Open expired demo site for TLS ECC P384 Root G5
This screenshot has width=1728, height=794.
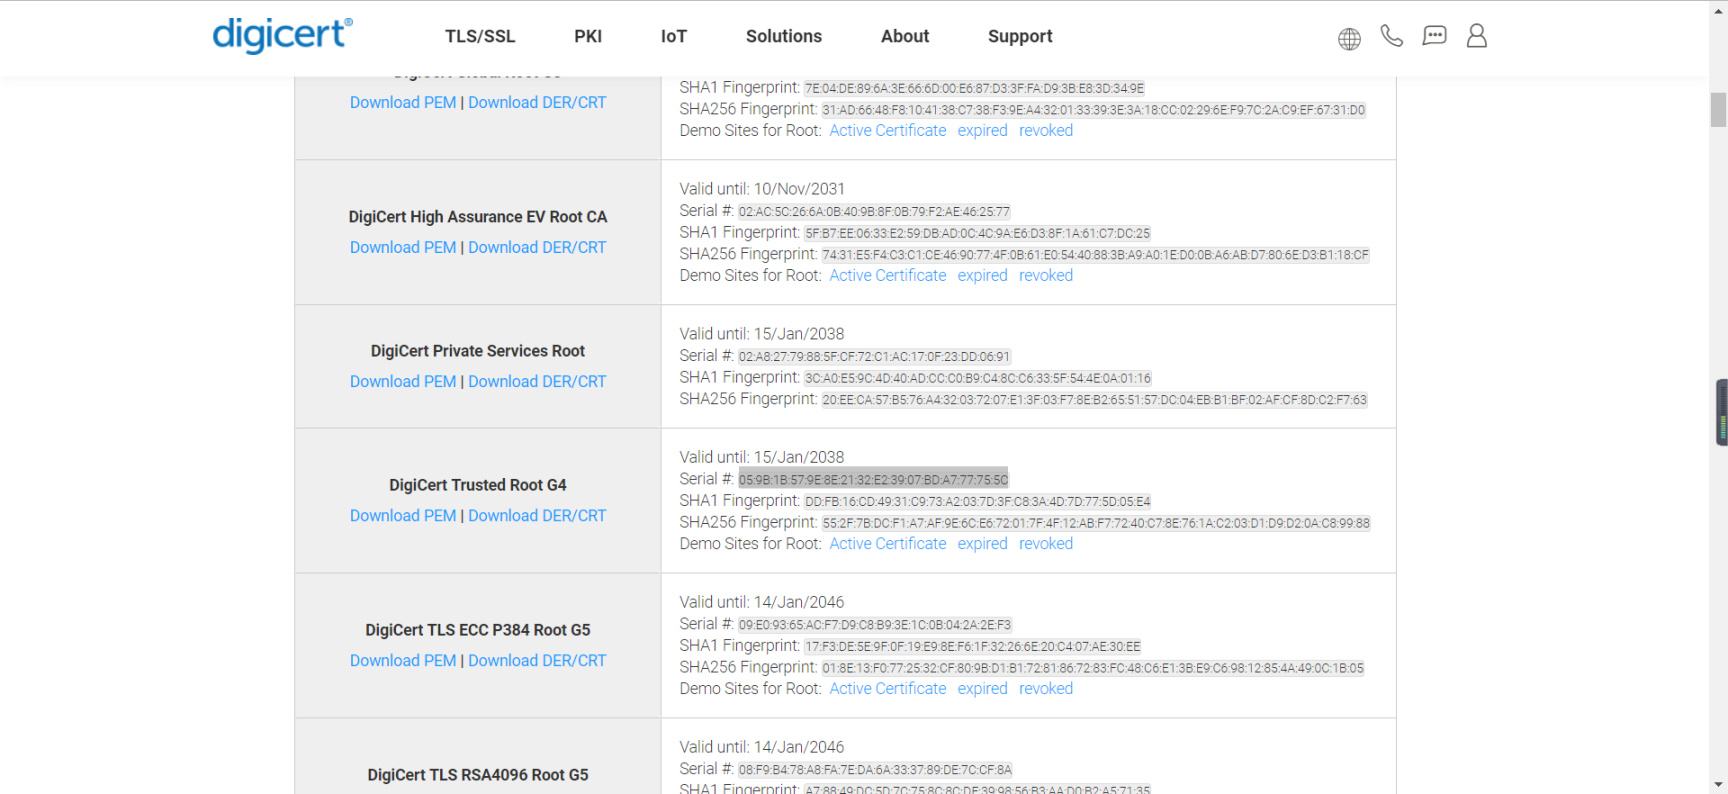(983, 688)
